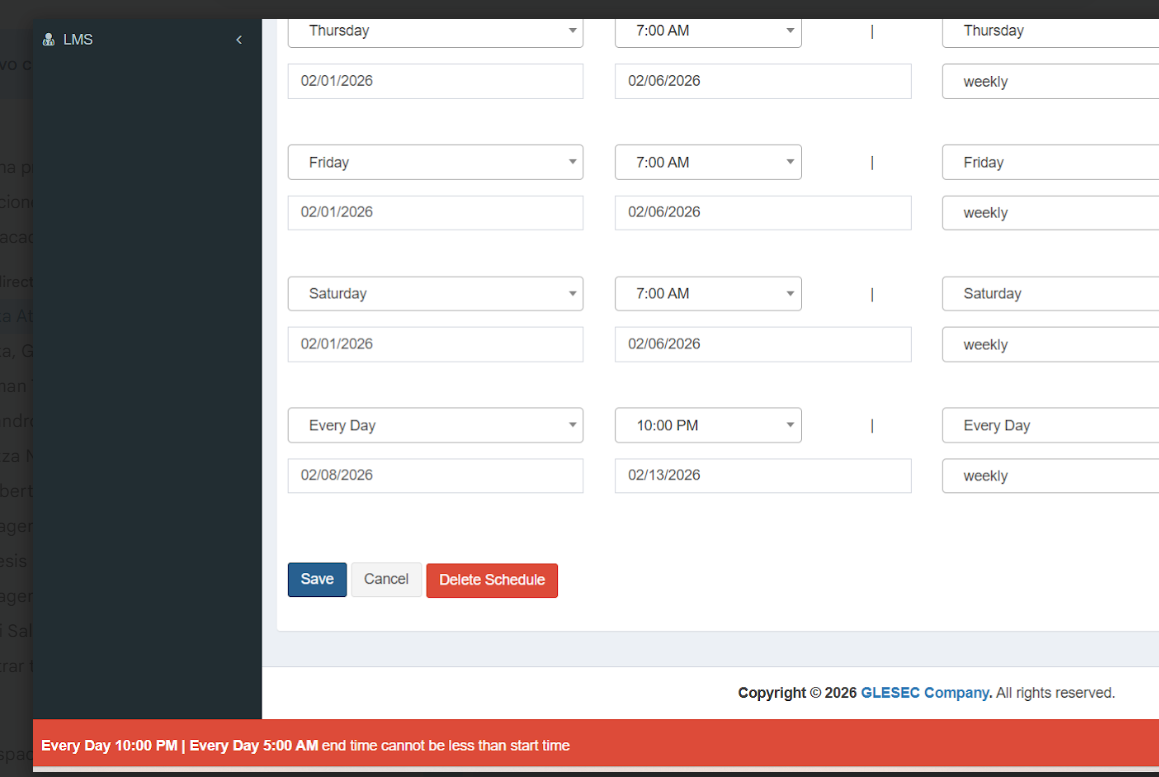1159x777 pixels.
Task: Open the Every Day start day dropdown
Action: (x=435, y=425)
